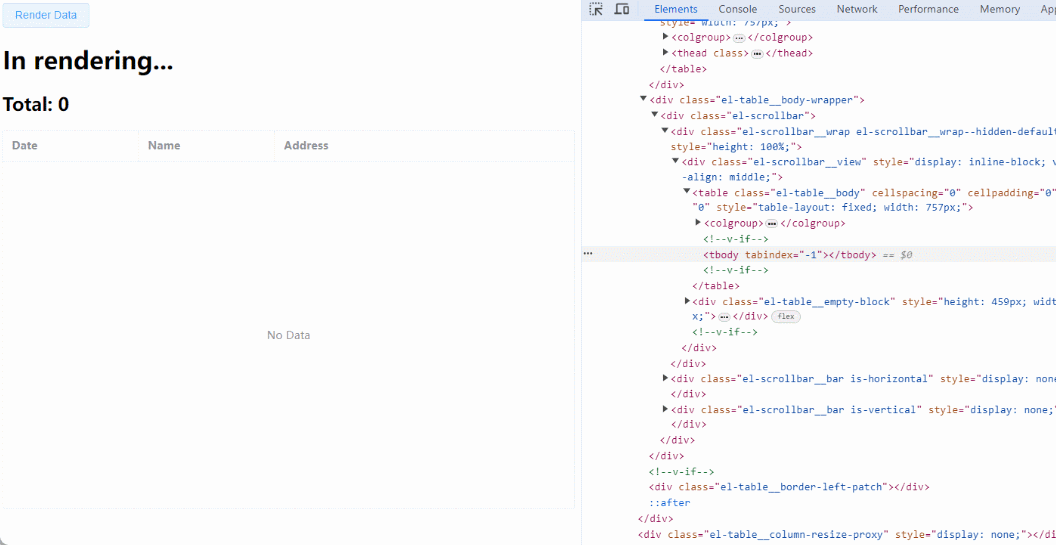Switch to the Elements tab
The width and height of the screenshot is (1056, 545).
[x=675, y=9]
